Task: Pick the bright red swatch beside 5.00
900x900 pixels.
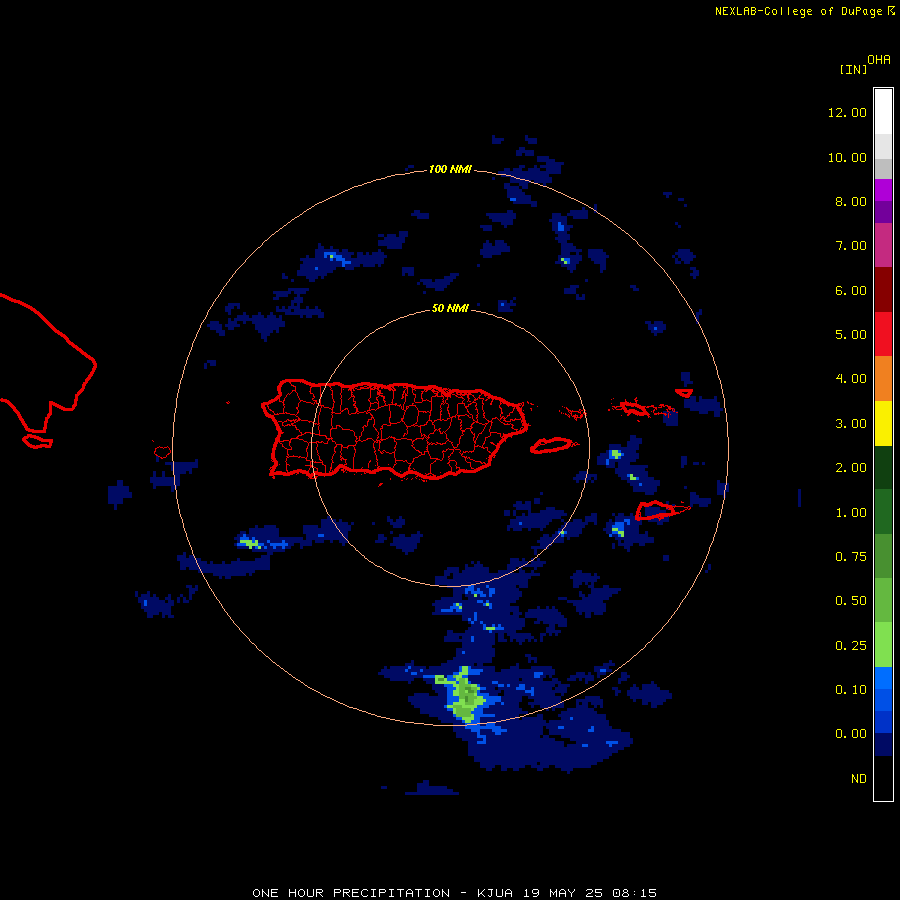Action: pos(883,334)
